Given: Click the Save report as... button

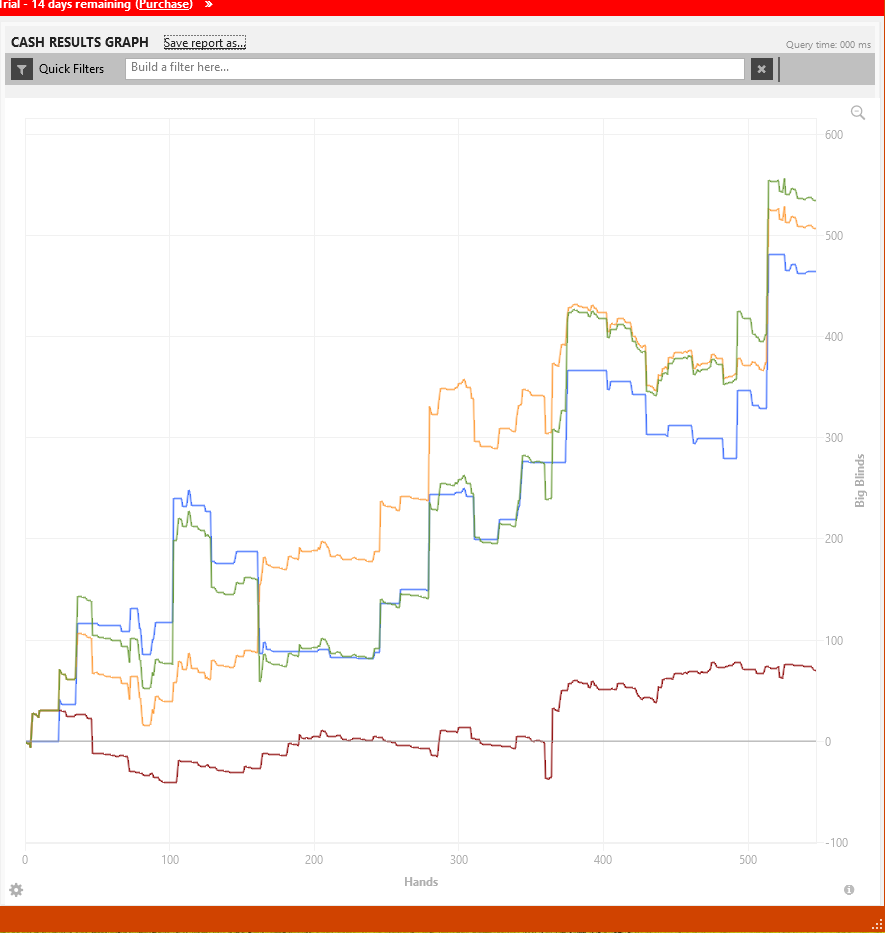Looking at the screenshot, I should pyautogui.click(x=205, y=42).
